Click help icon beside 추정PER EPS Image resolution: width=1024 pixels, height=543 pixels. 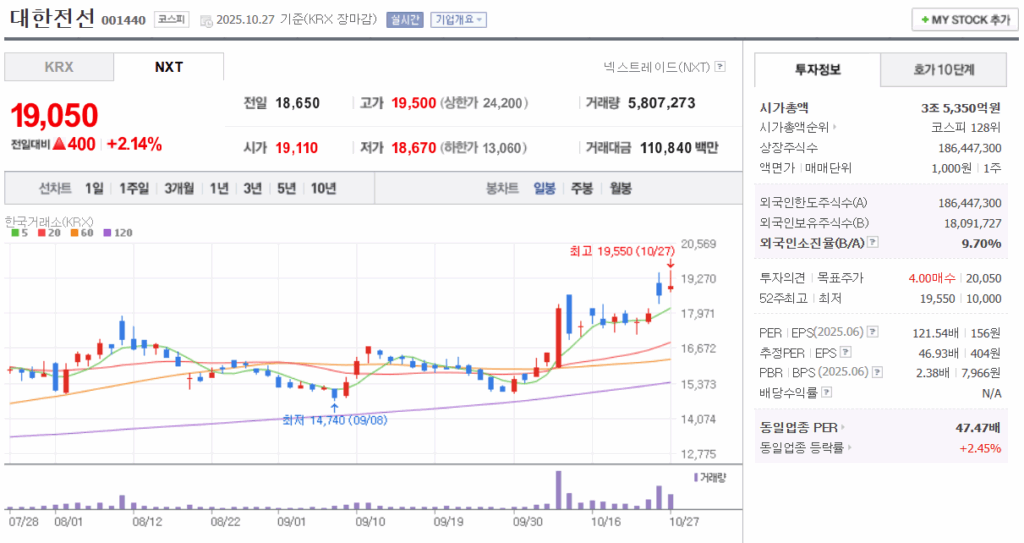[845, 353]
